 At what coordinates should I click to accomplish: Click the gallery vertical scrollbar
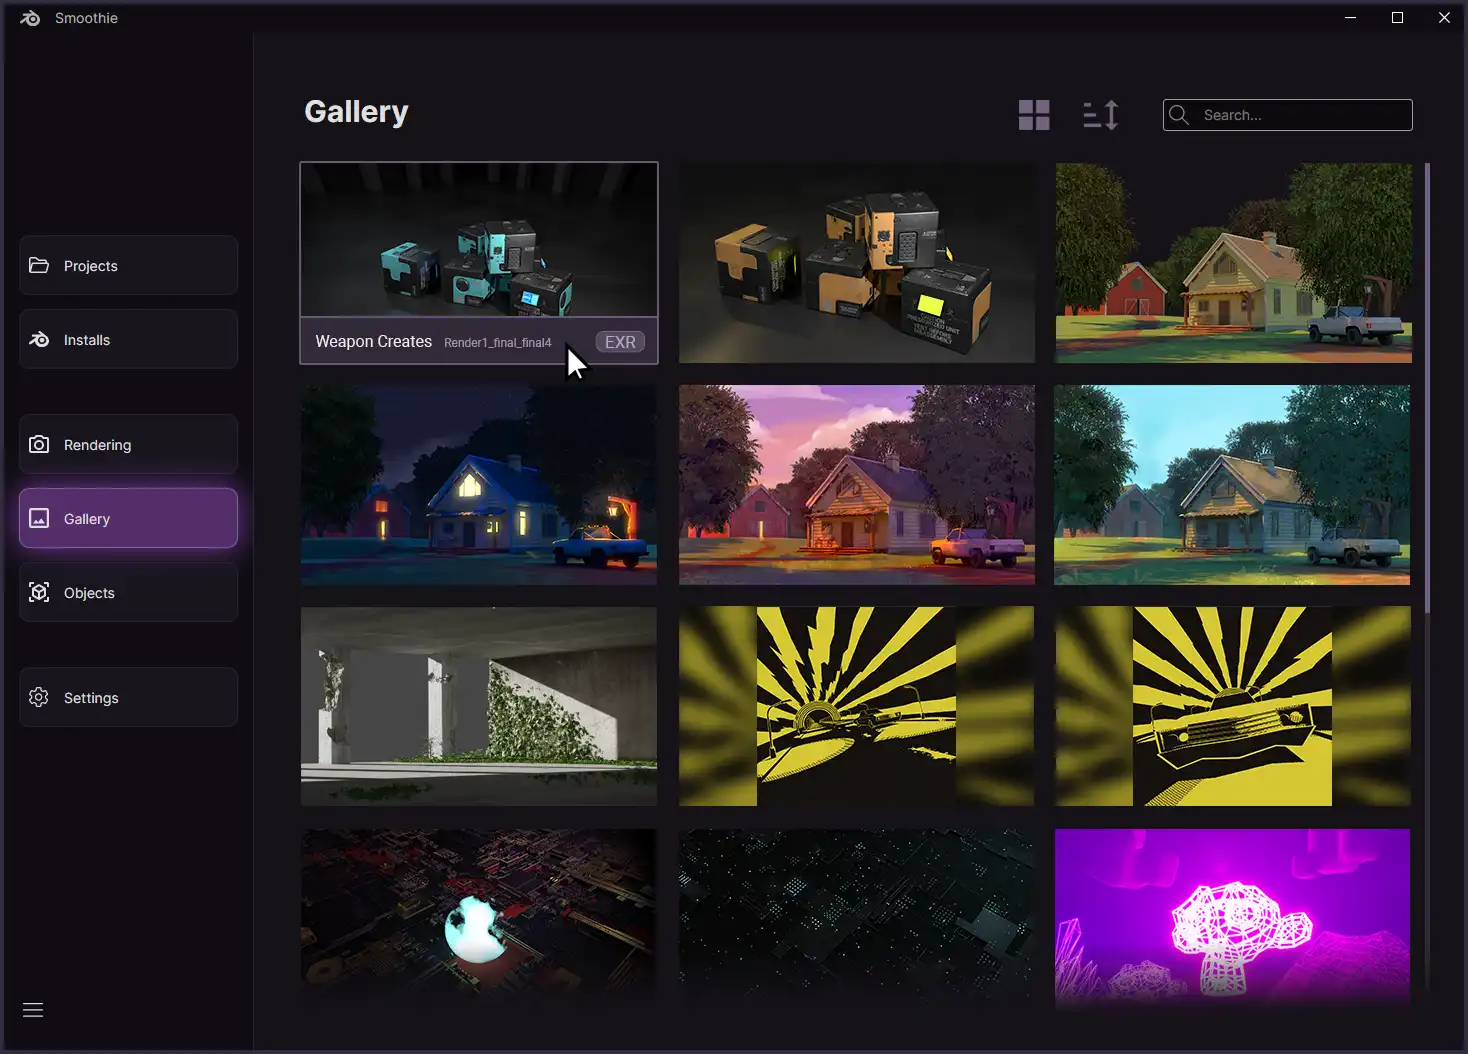(x=1427, y=388)
